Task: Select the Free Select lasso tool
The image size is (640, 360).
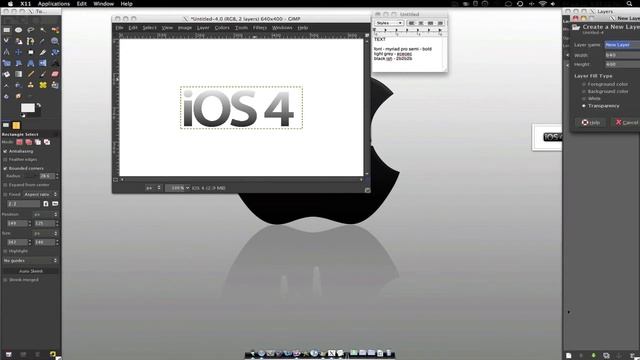Action: (31, 30)
